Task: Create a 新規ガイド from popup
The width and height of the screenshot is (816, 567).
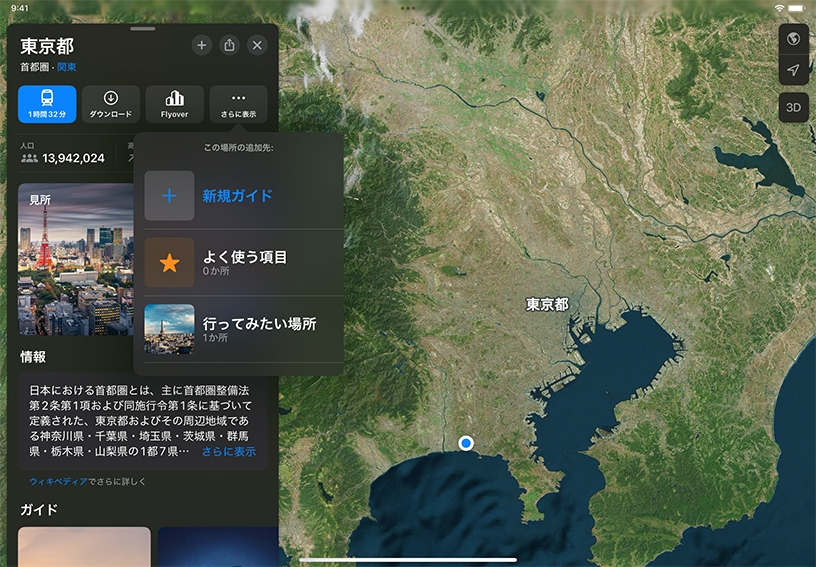Action: [237, 196]
